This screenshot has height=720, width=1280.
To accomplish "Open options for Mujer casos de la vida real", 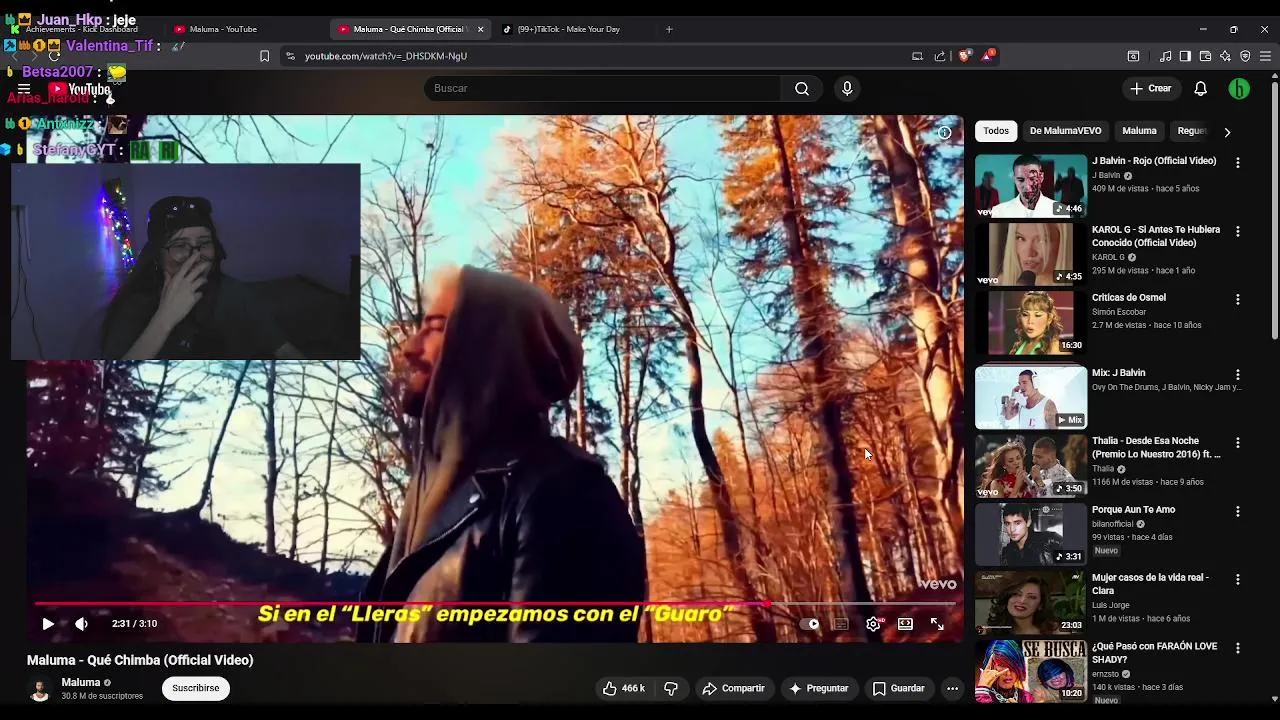I will (x=1237, y=579).
